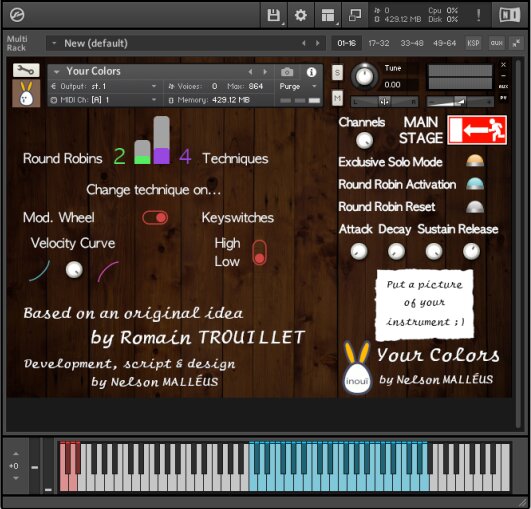Show instrument info with the i icon

coord(311,72)
